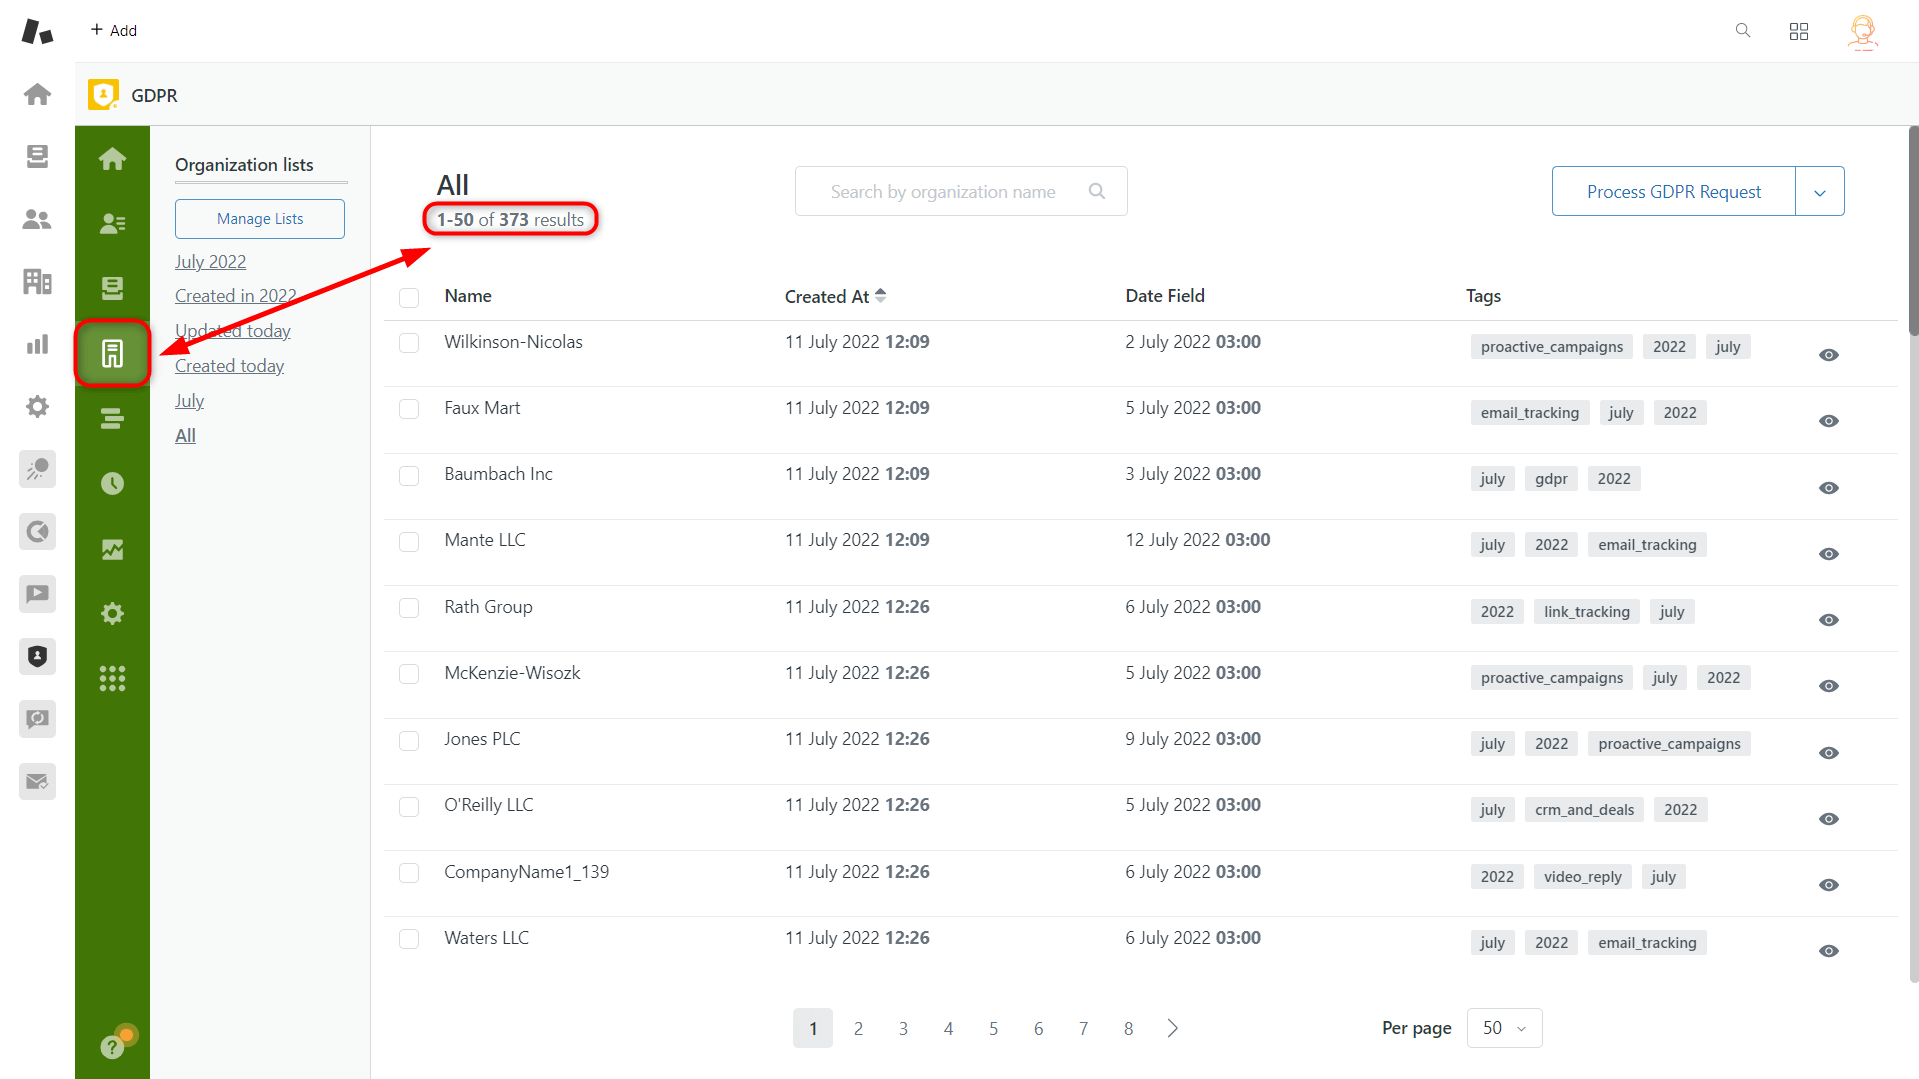
Task: Open the Per page 50 dropdown
Action: pyautogui.click(x=1504, y=1028)
